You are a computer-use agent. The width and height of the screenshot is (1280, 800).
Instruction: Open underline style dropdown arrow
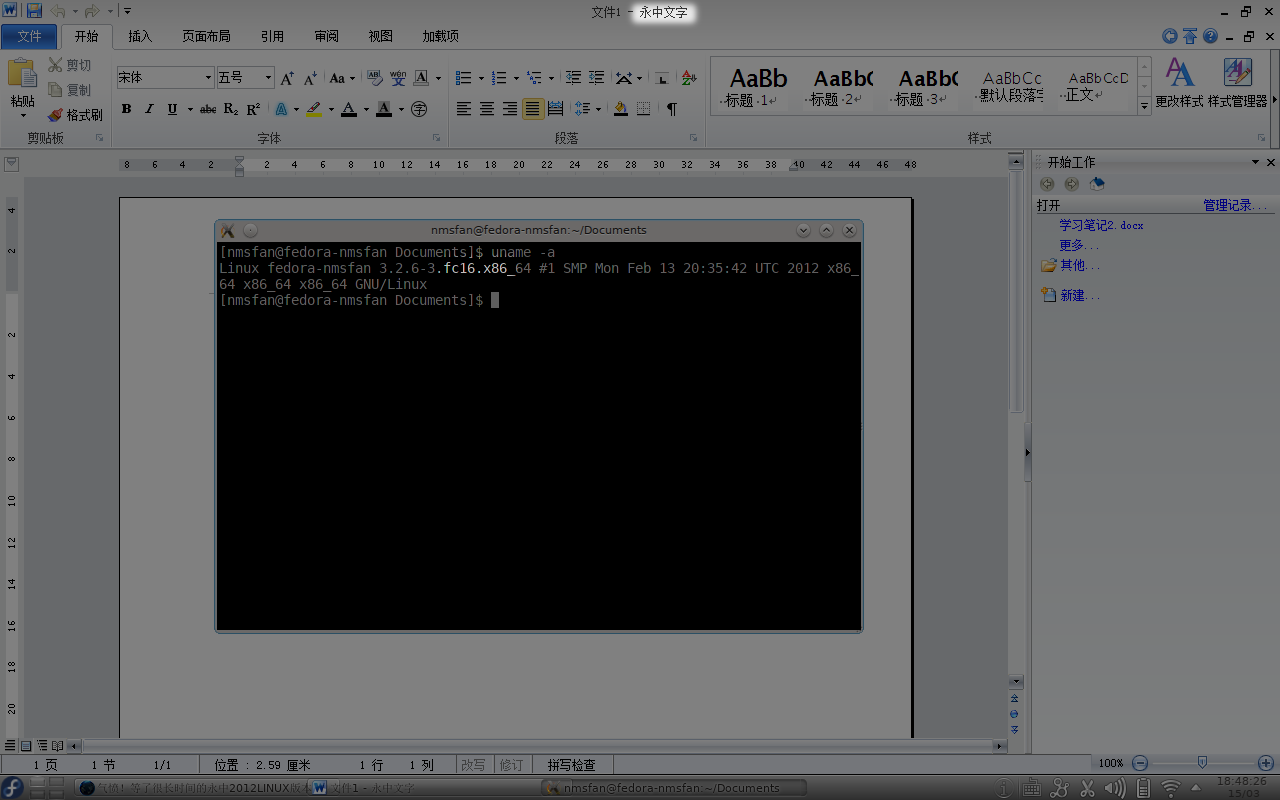[x=188, y=109]
